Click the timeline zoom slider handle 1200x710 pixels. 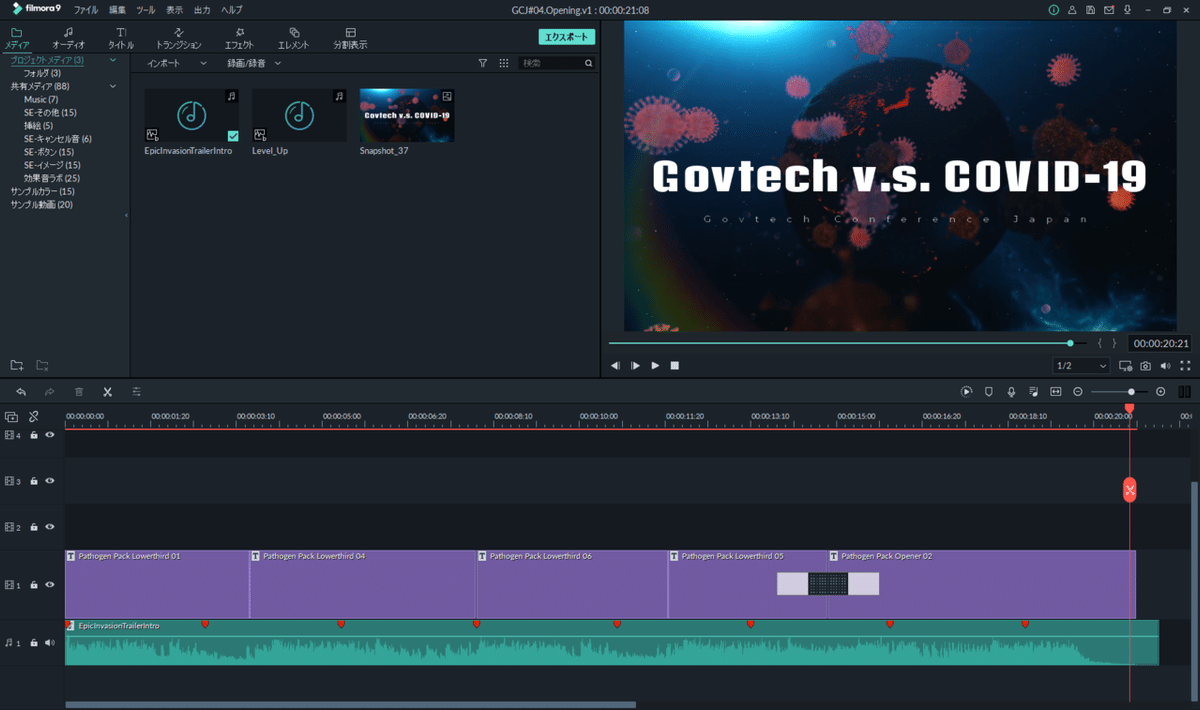(1131, 392)
